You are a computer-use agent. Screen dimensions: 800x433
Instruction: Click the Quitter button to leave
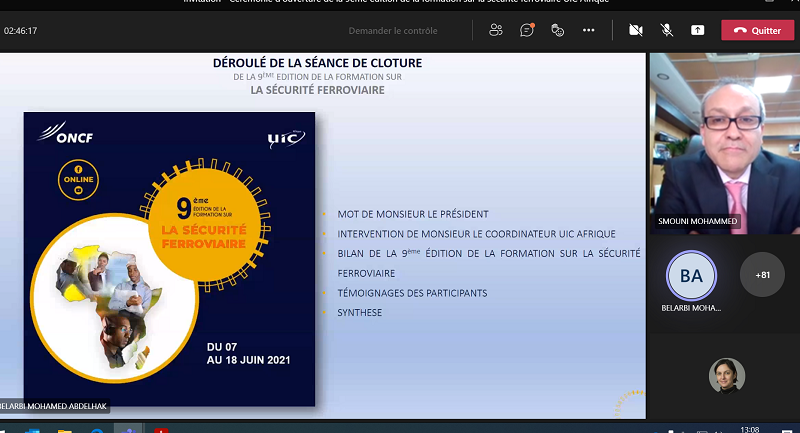click(758, 31)
